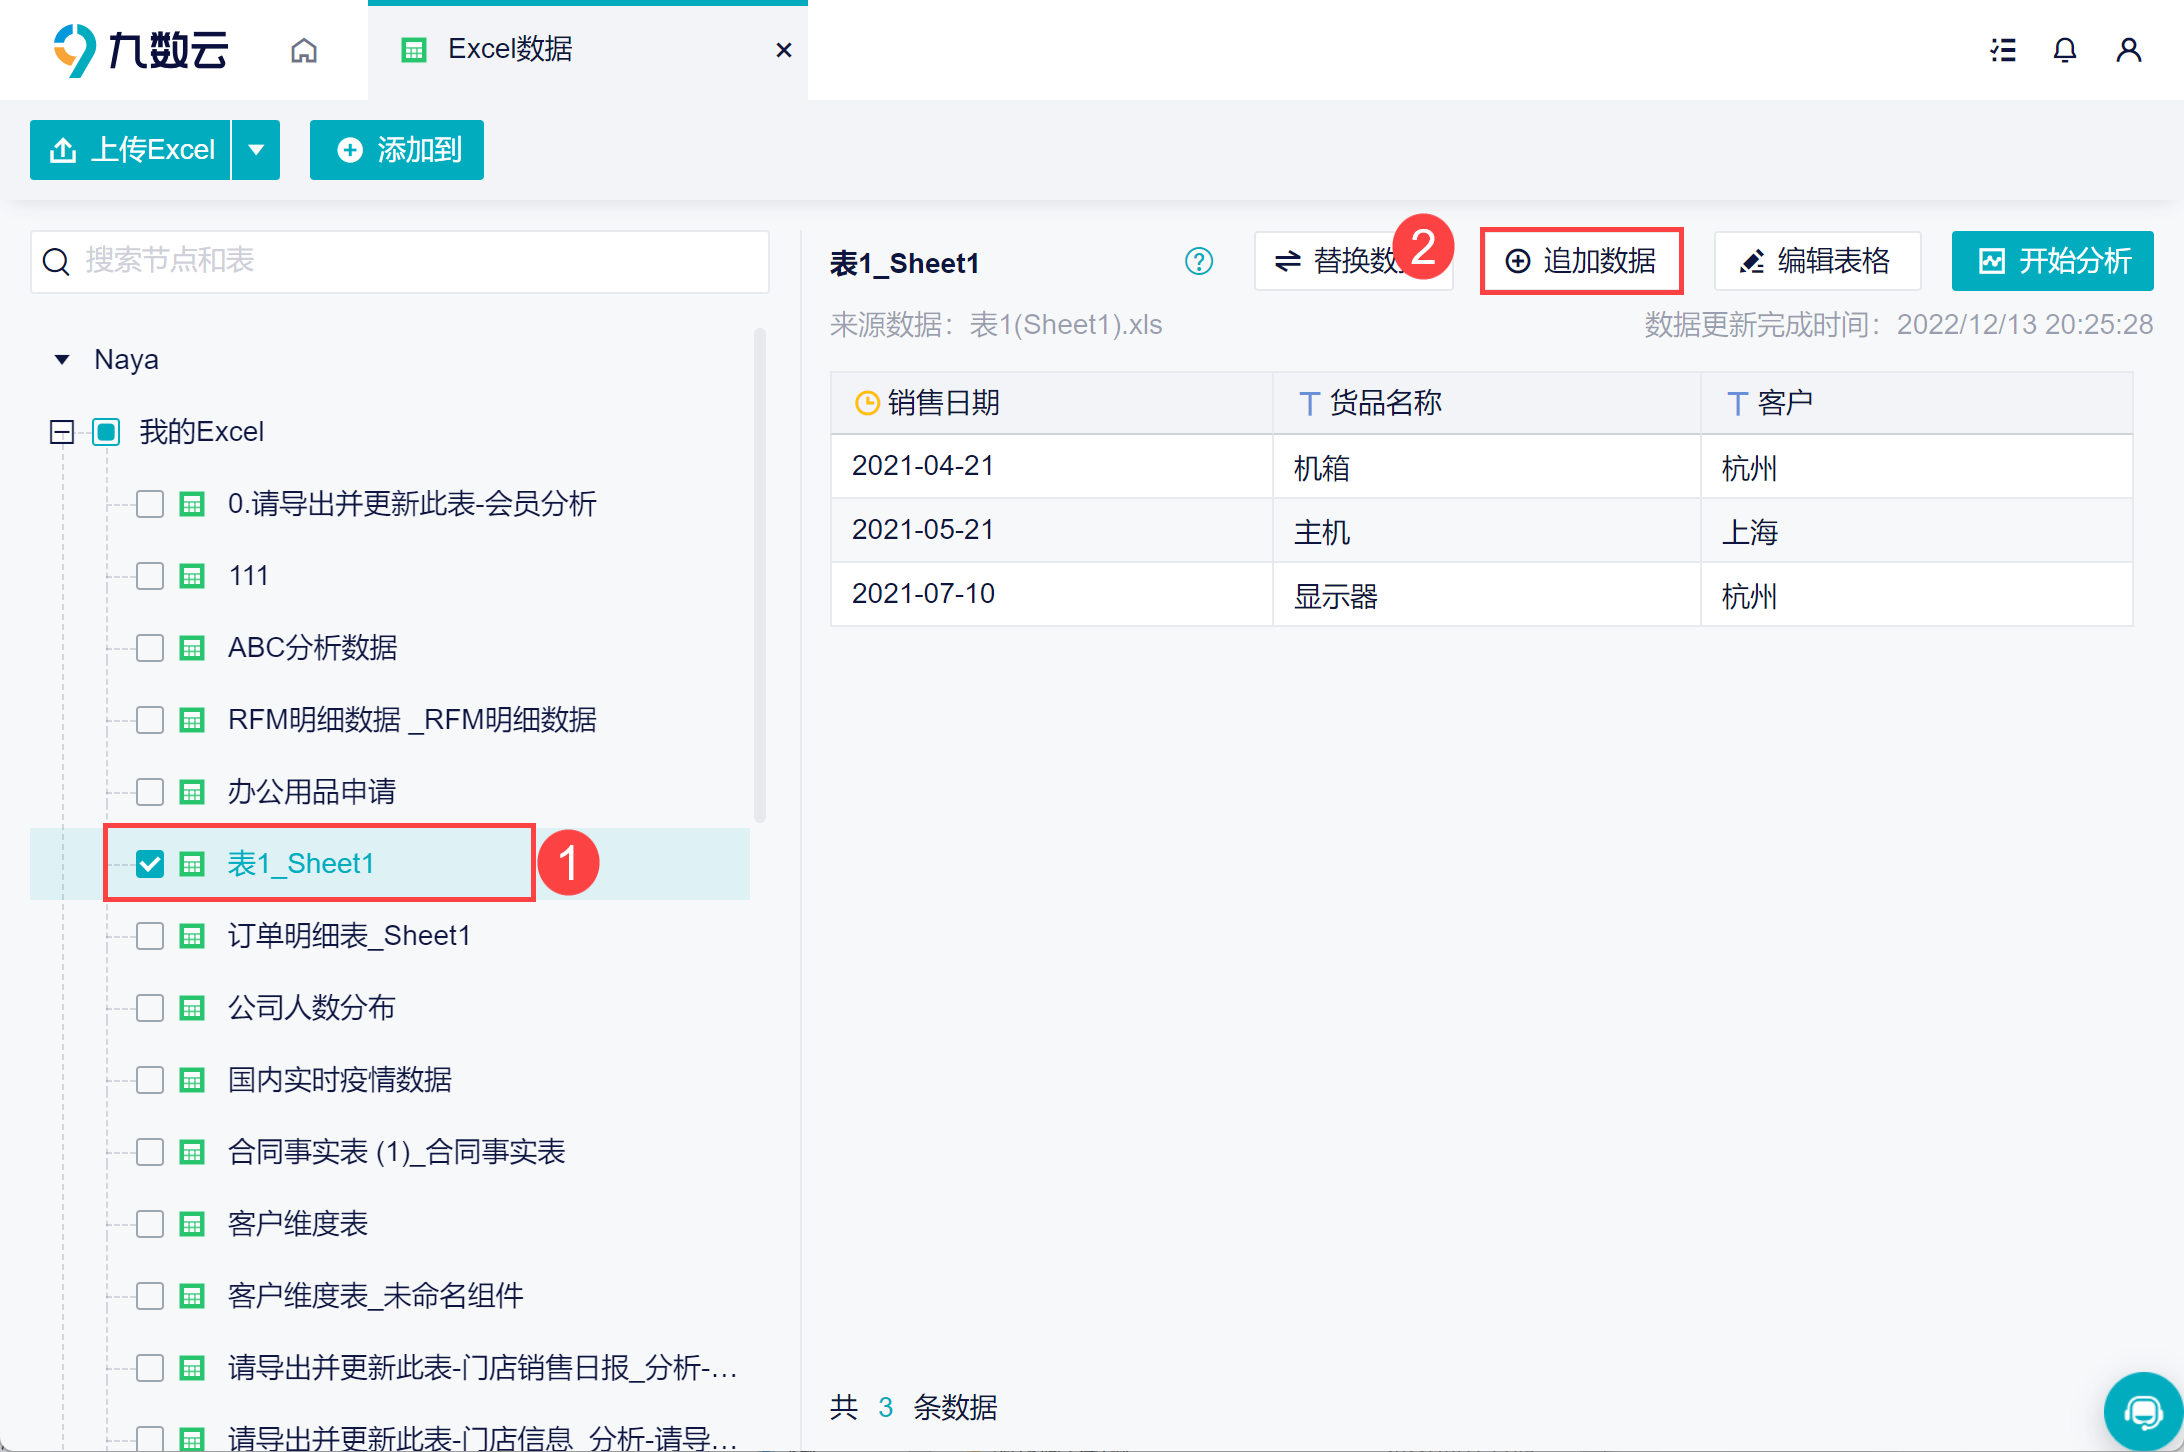
Task: Select 订单明细表_Sheet1 in the tree
Action: point(348,936)
